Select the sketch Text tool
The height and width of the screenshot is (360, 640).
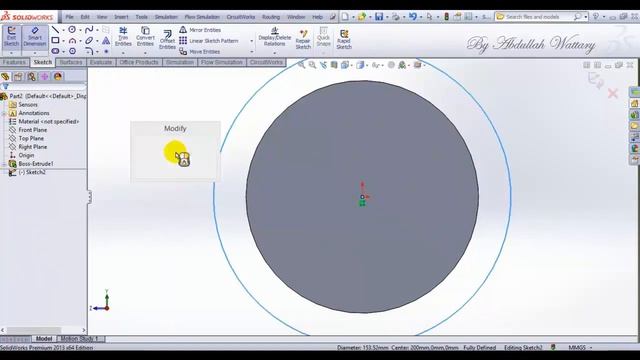106,40
